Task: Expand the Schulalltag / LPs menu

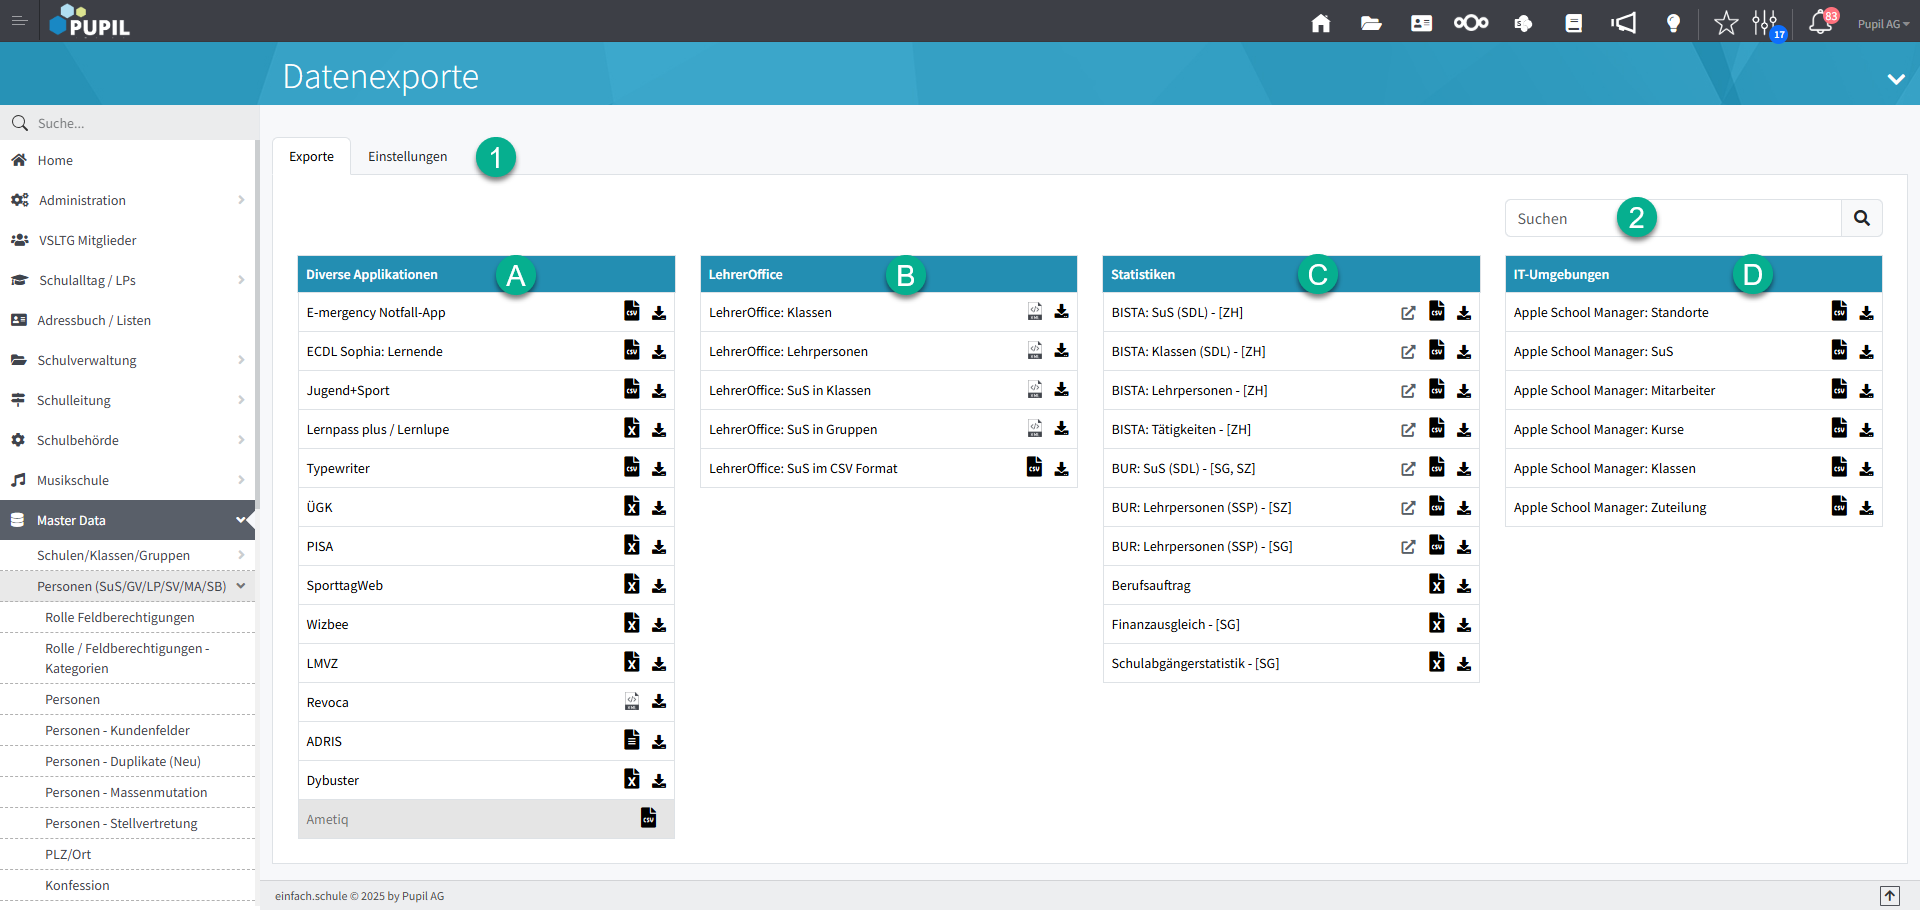Action: (127, 280)
